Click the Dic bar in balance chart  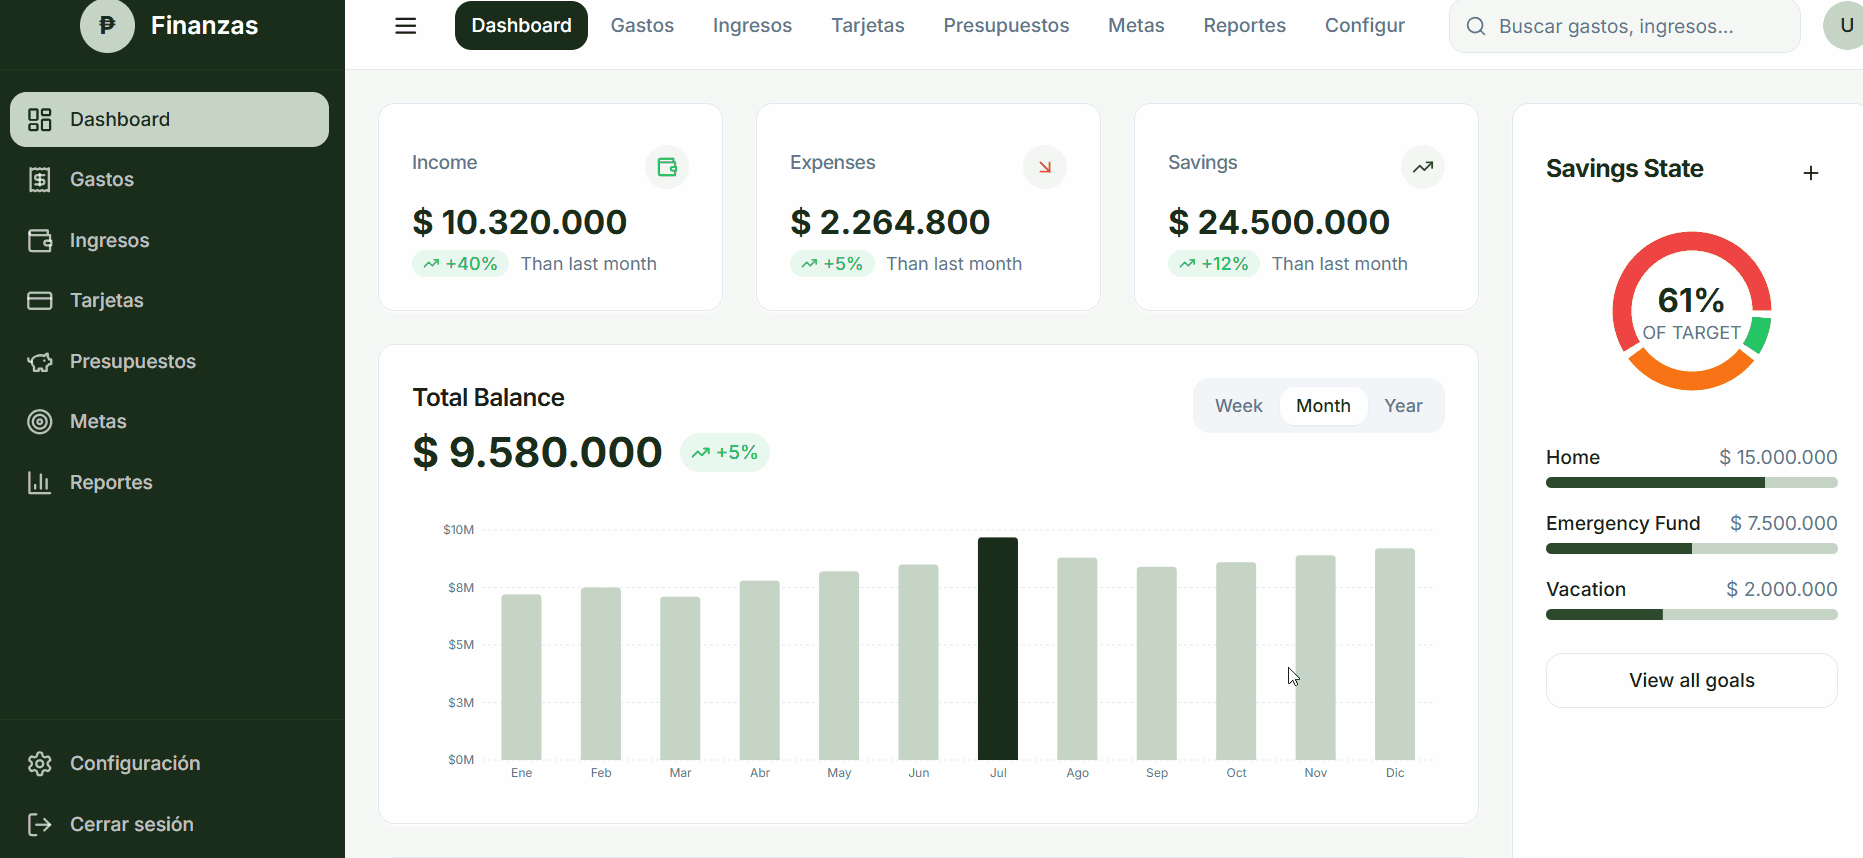(x=1395, y=654)
